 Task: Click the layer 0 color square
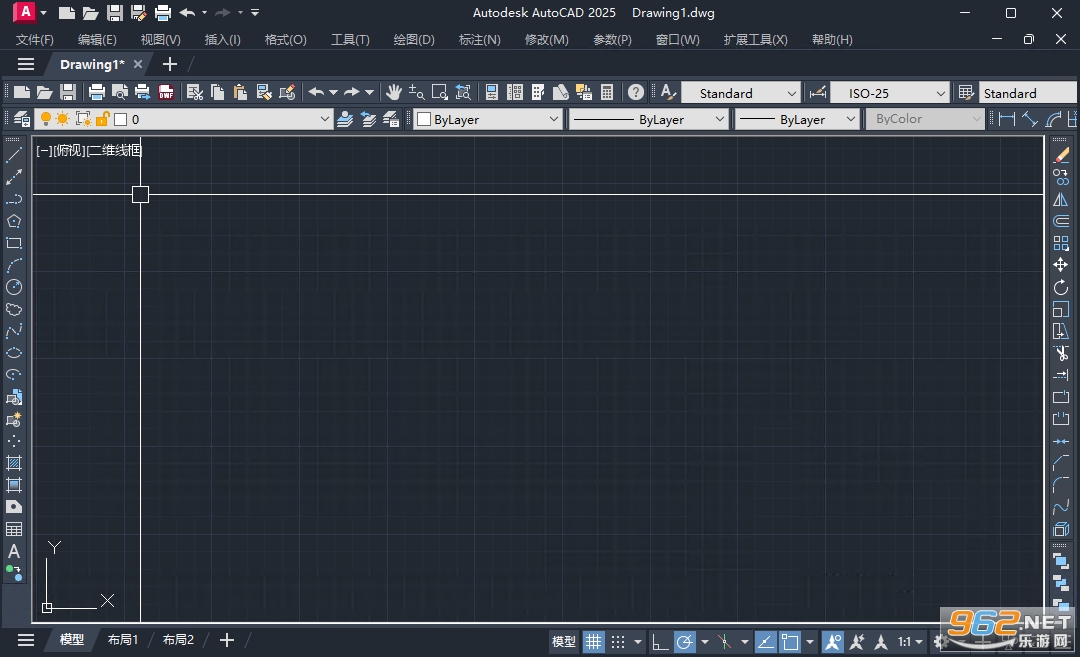tap(121, 119)
